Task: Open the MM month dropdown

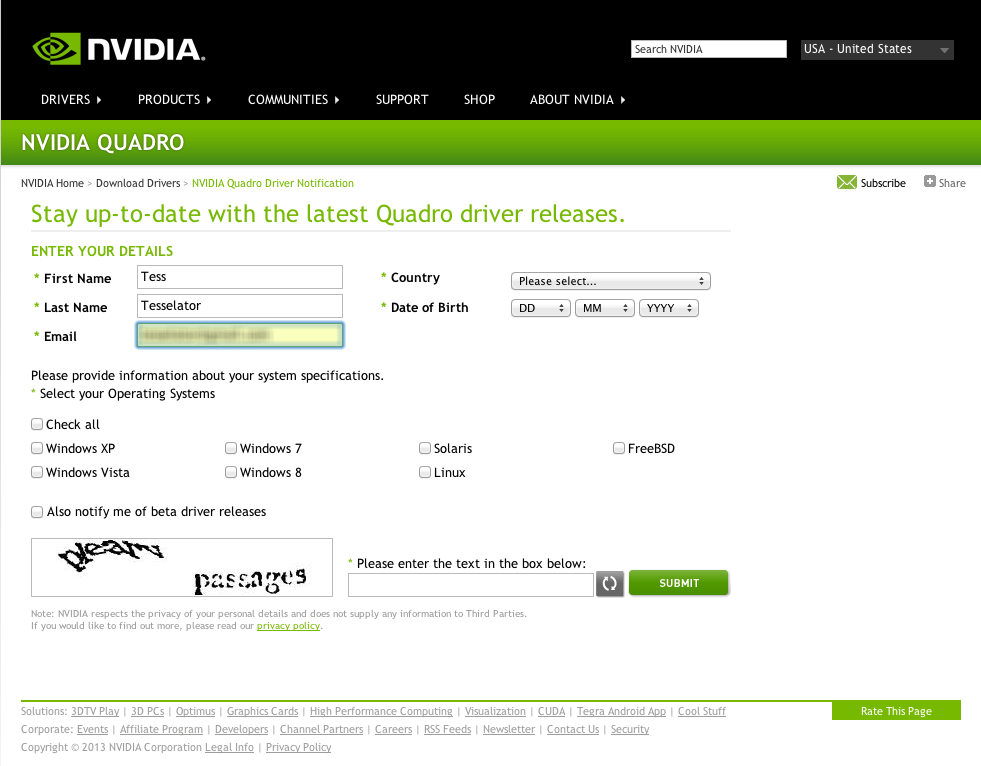Action: pos(604,308)
